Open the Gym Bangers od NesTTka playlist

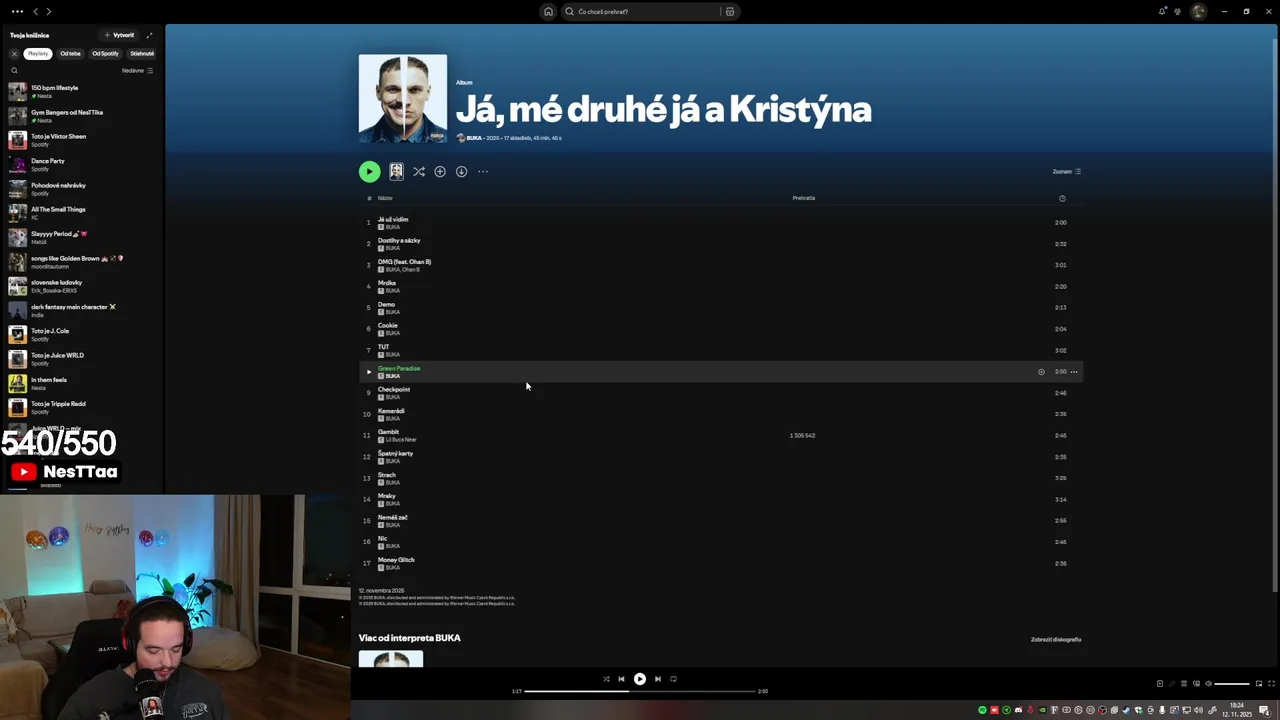(80, 116)
